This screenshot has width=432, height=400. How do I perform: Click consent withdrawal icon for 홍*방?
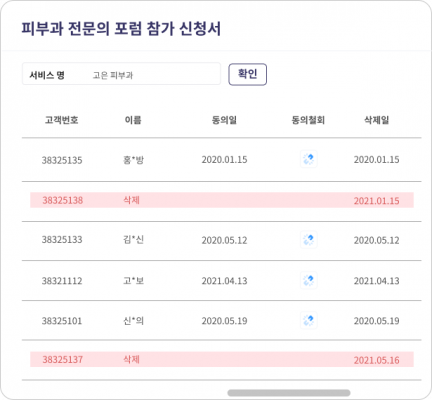click(x=309, y=159)
